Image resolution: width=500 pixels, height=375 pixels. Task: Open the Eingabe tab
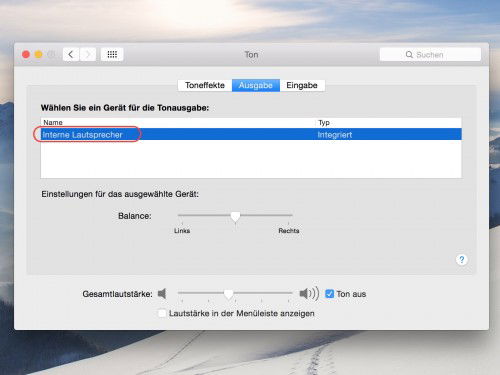coord(302,85)
